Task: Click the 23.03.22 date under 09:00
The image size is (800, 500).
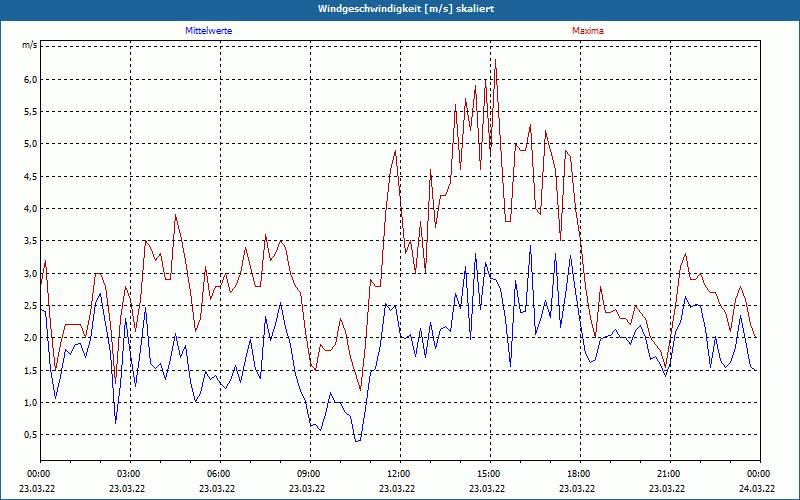Action: (x=307, y=489)
